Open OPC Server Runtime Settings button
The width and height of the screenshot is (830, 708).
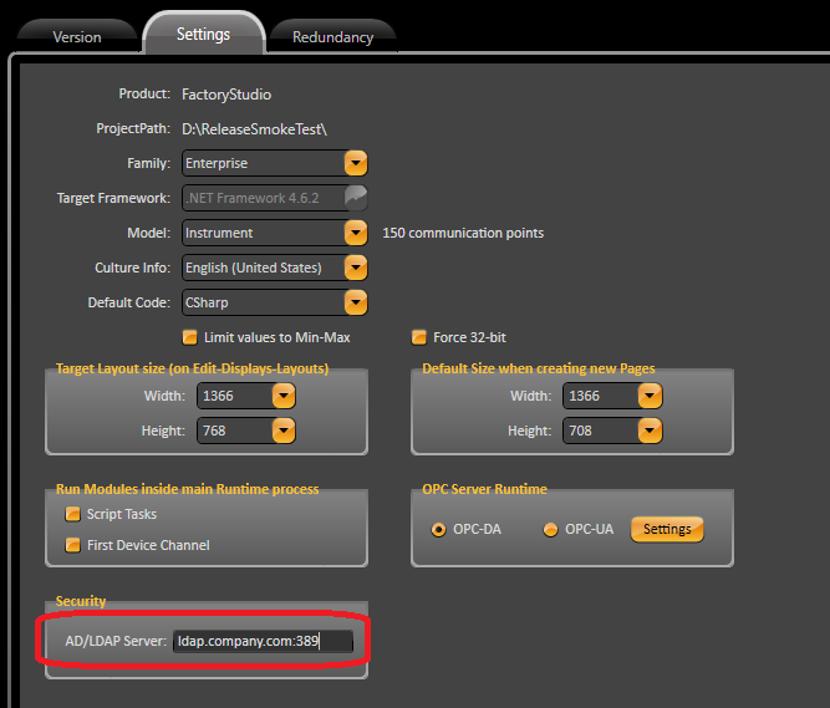667,529
